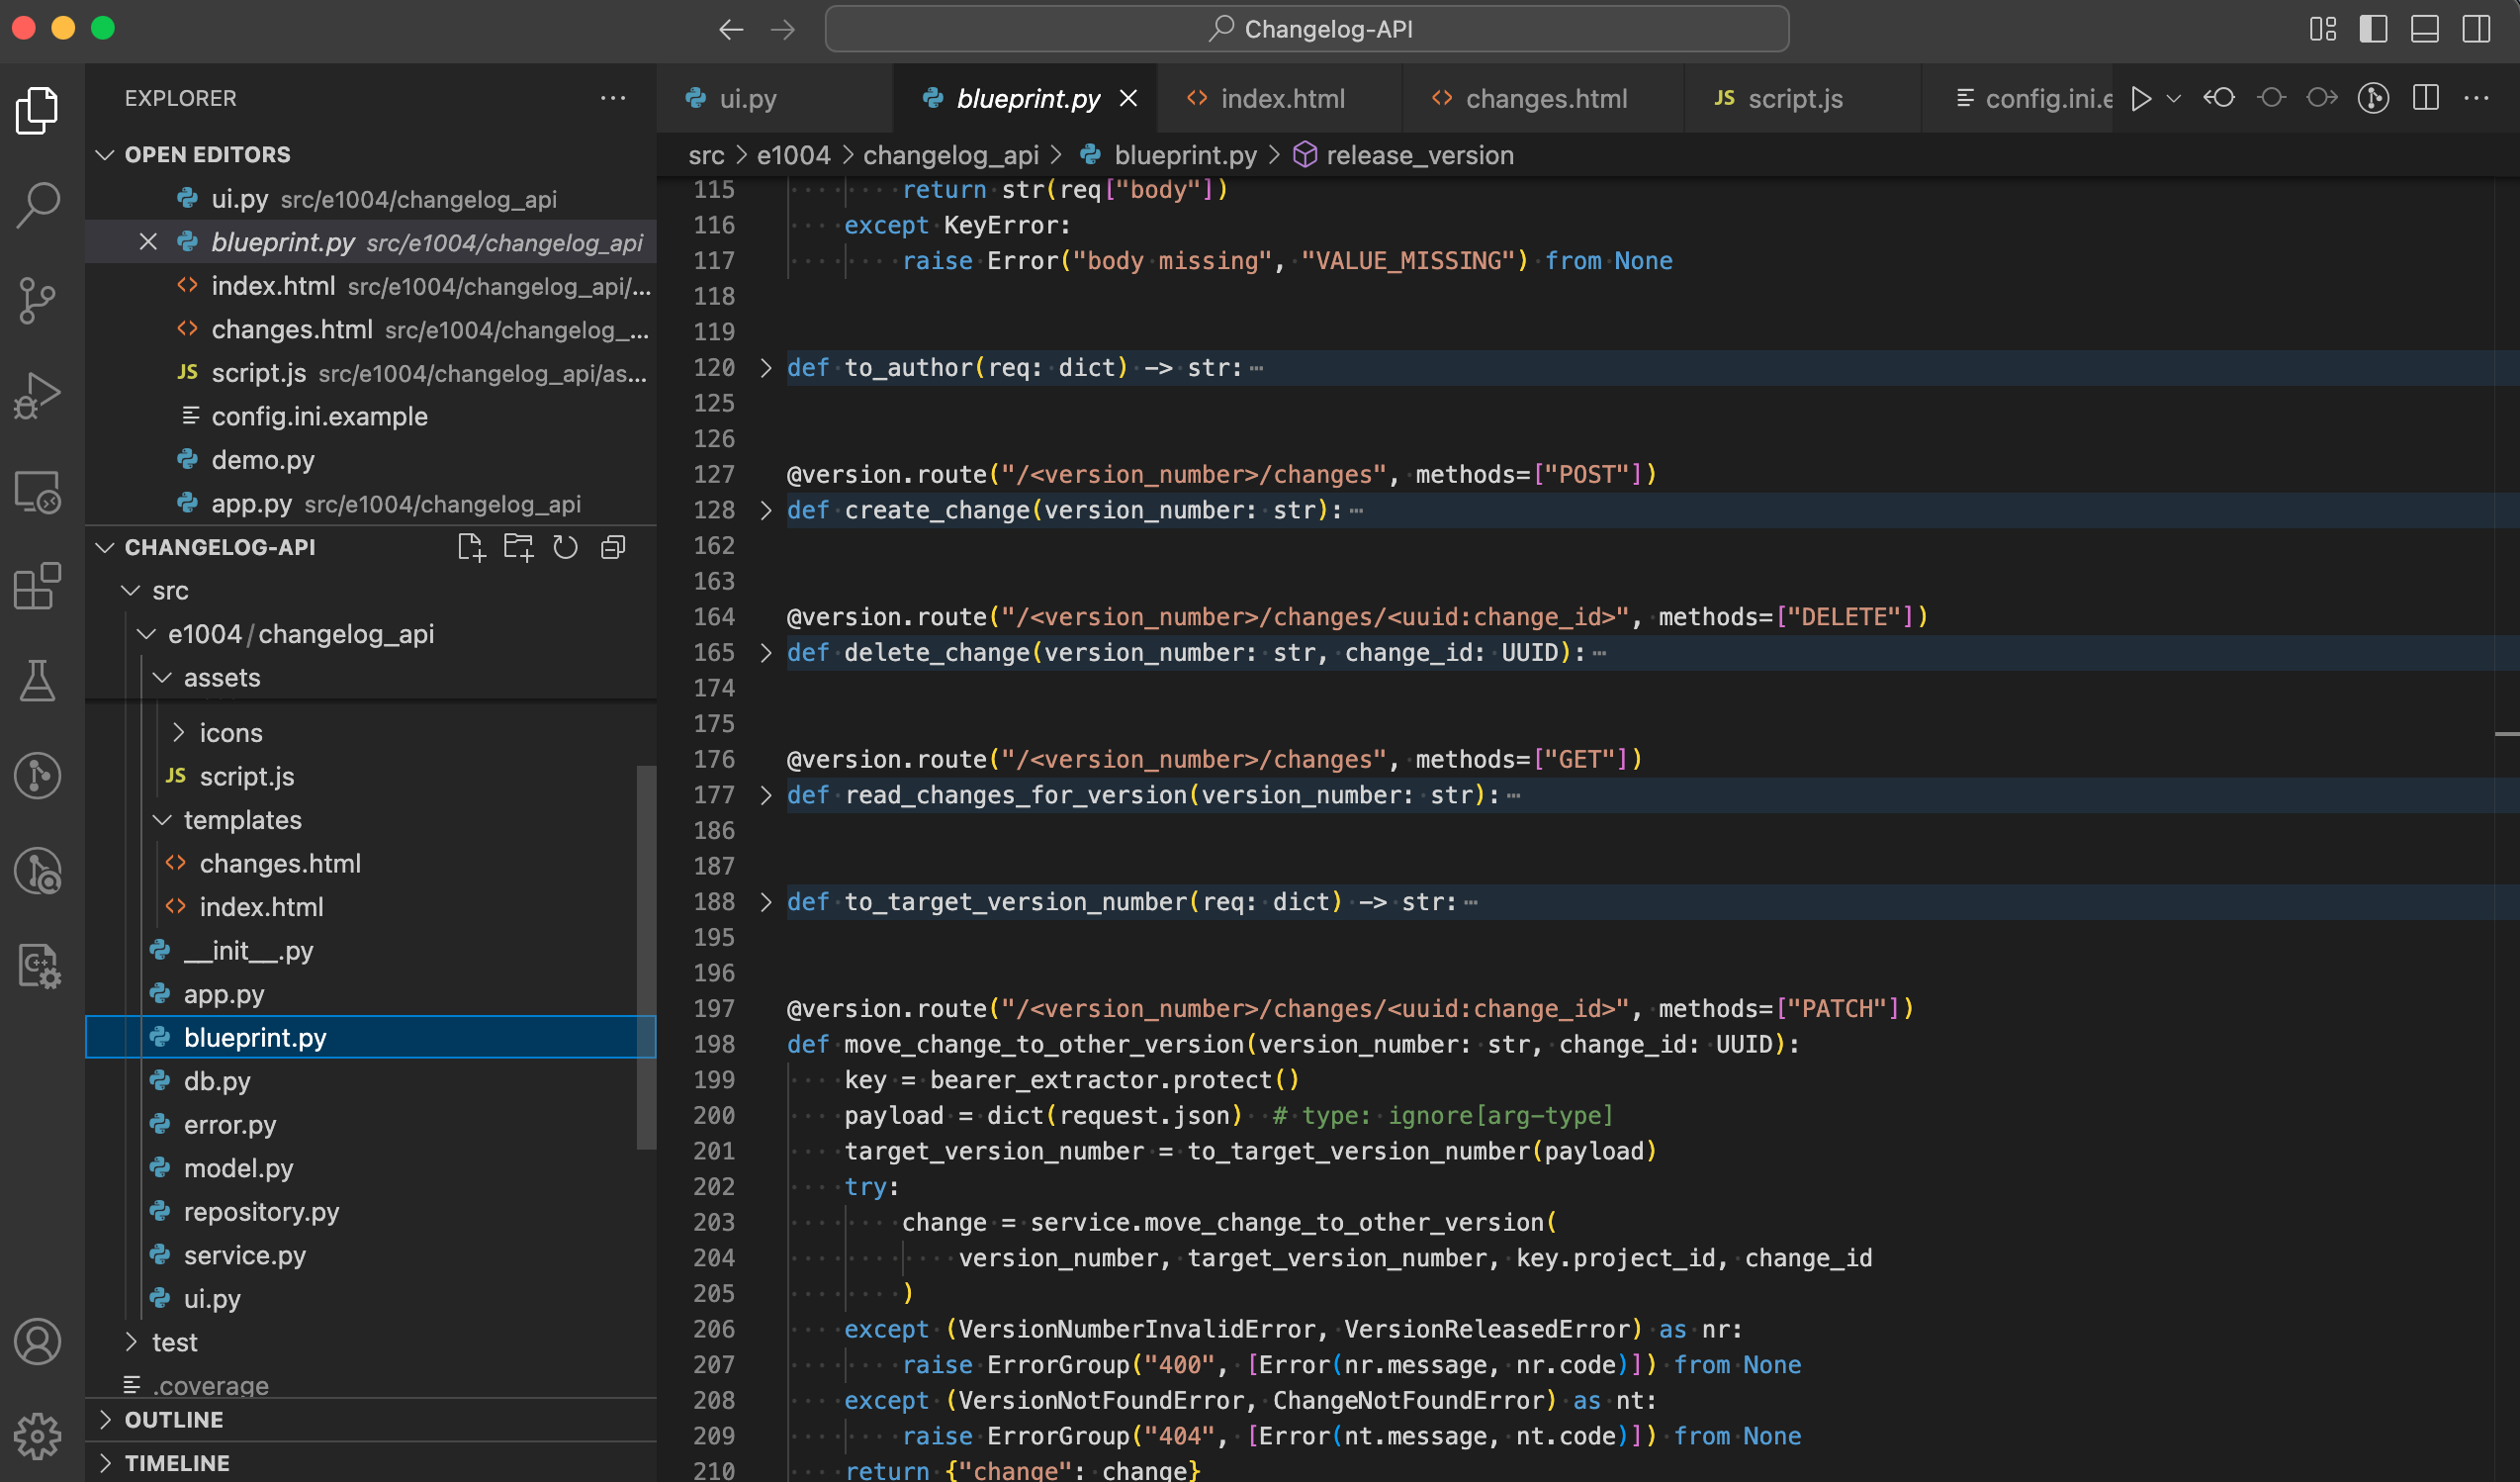Click the New File icon in explorer

(471, 547)
